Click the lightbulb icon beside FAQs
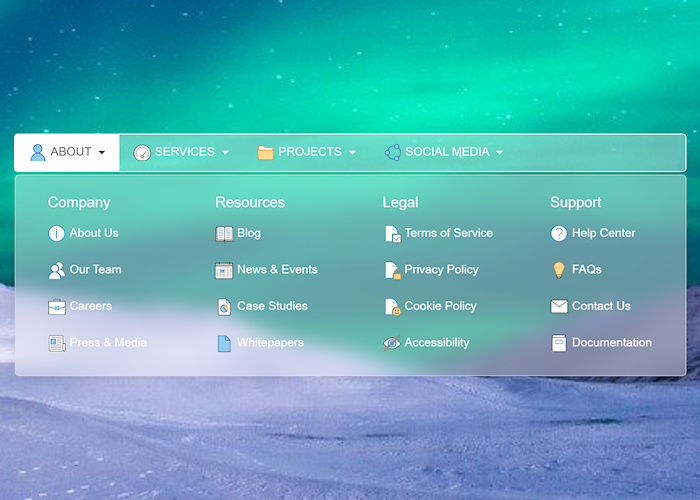Image resolution: width=700 pixels, height=500 pixels. [x=559, y=270]
